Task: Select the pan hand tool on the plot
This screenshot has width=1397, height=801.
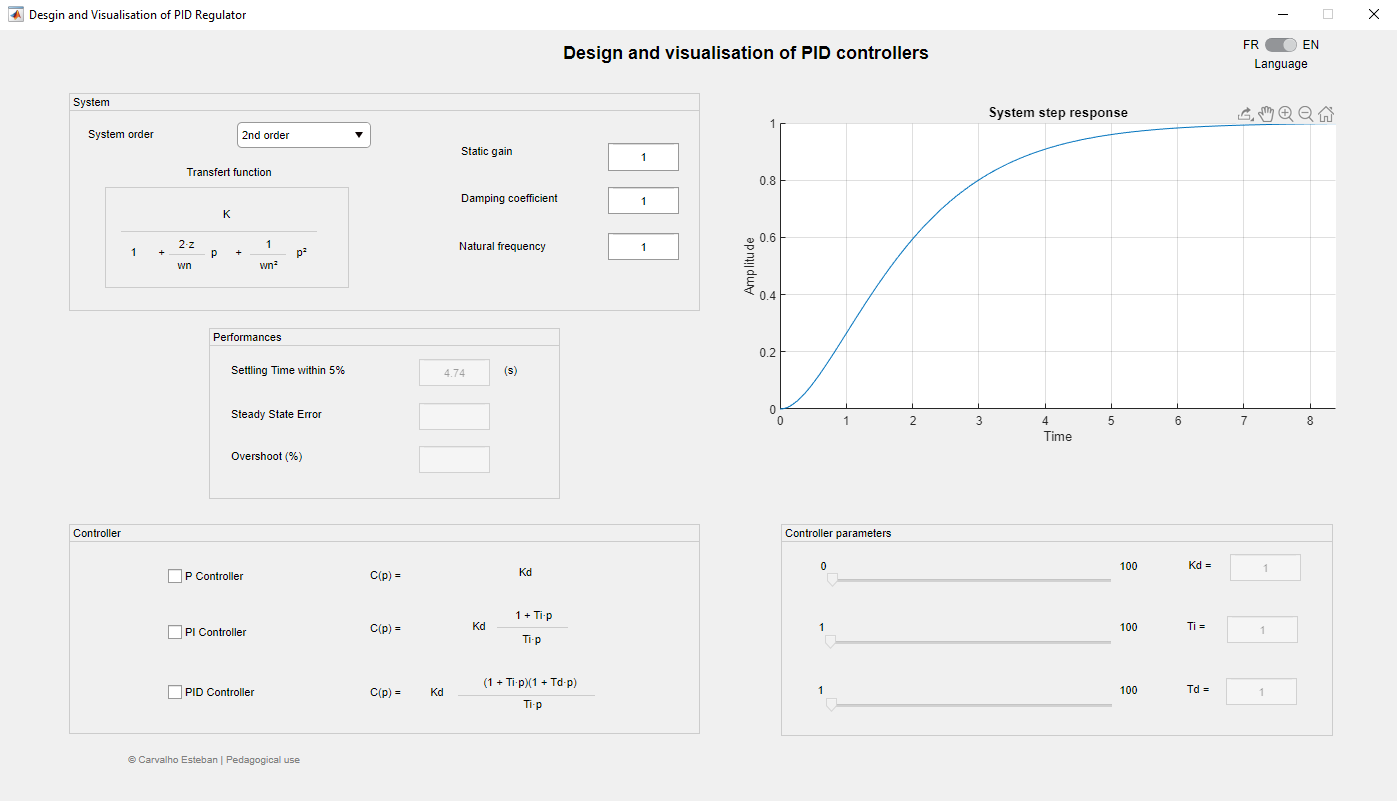Action: point(1266,114)
